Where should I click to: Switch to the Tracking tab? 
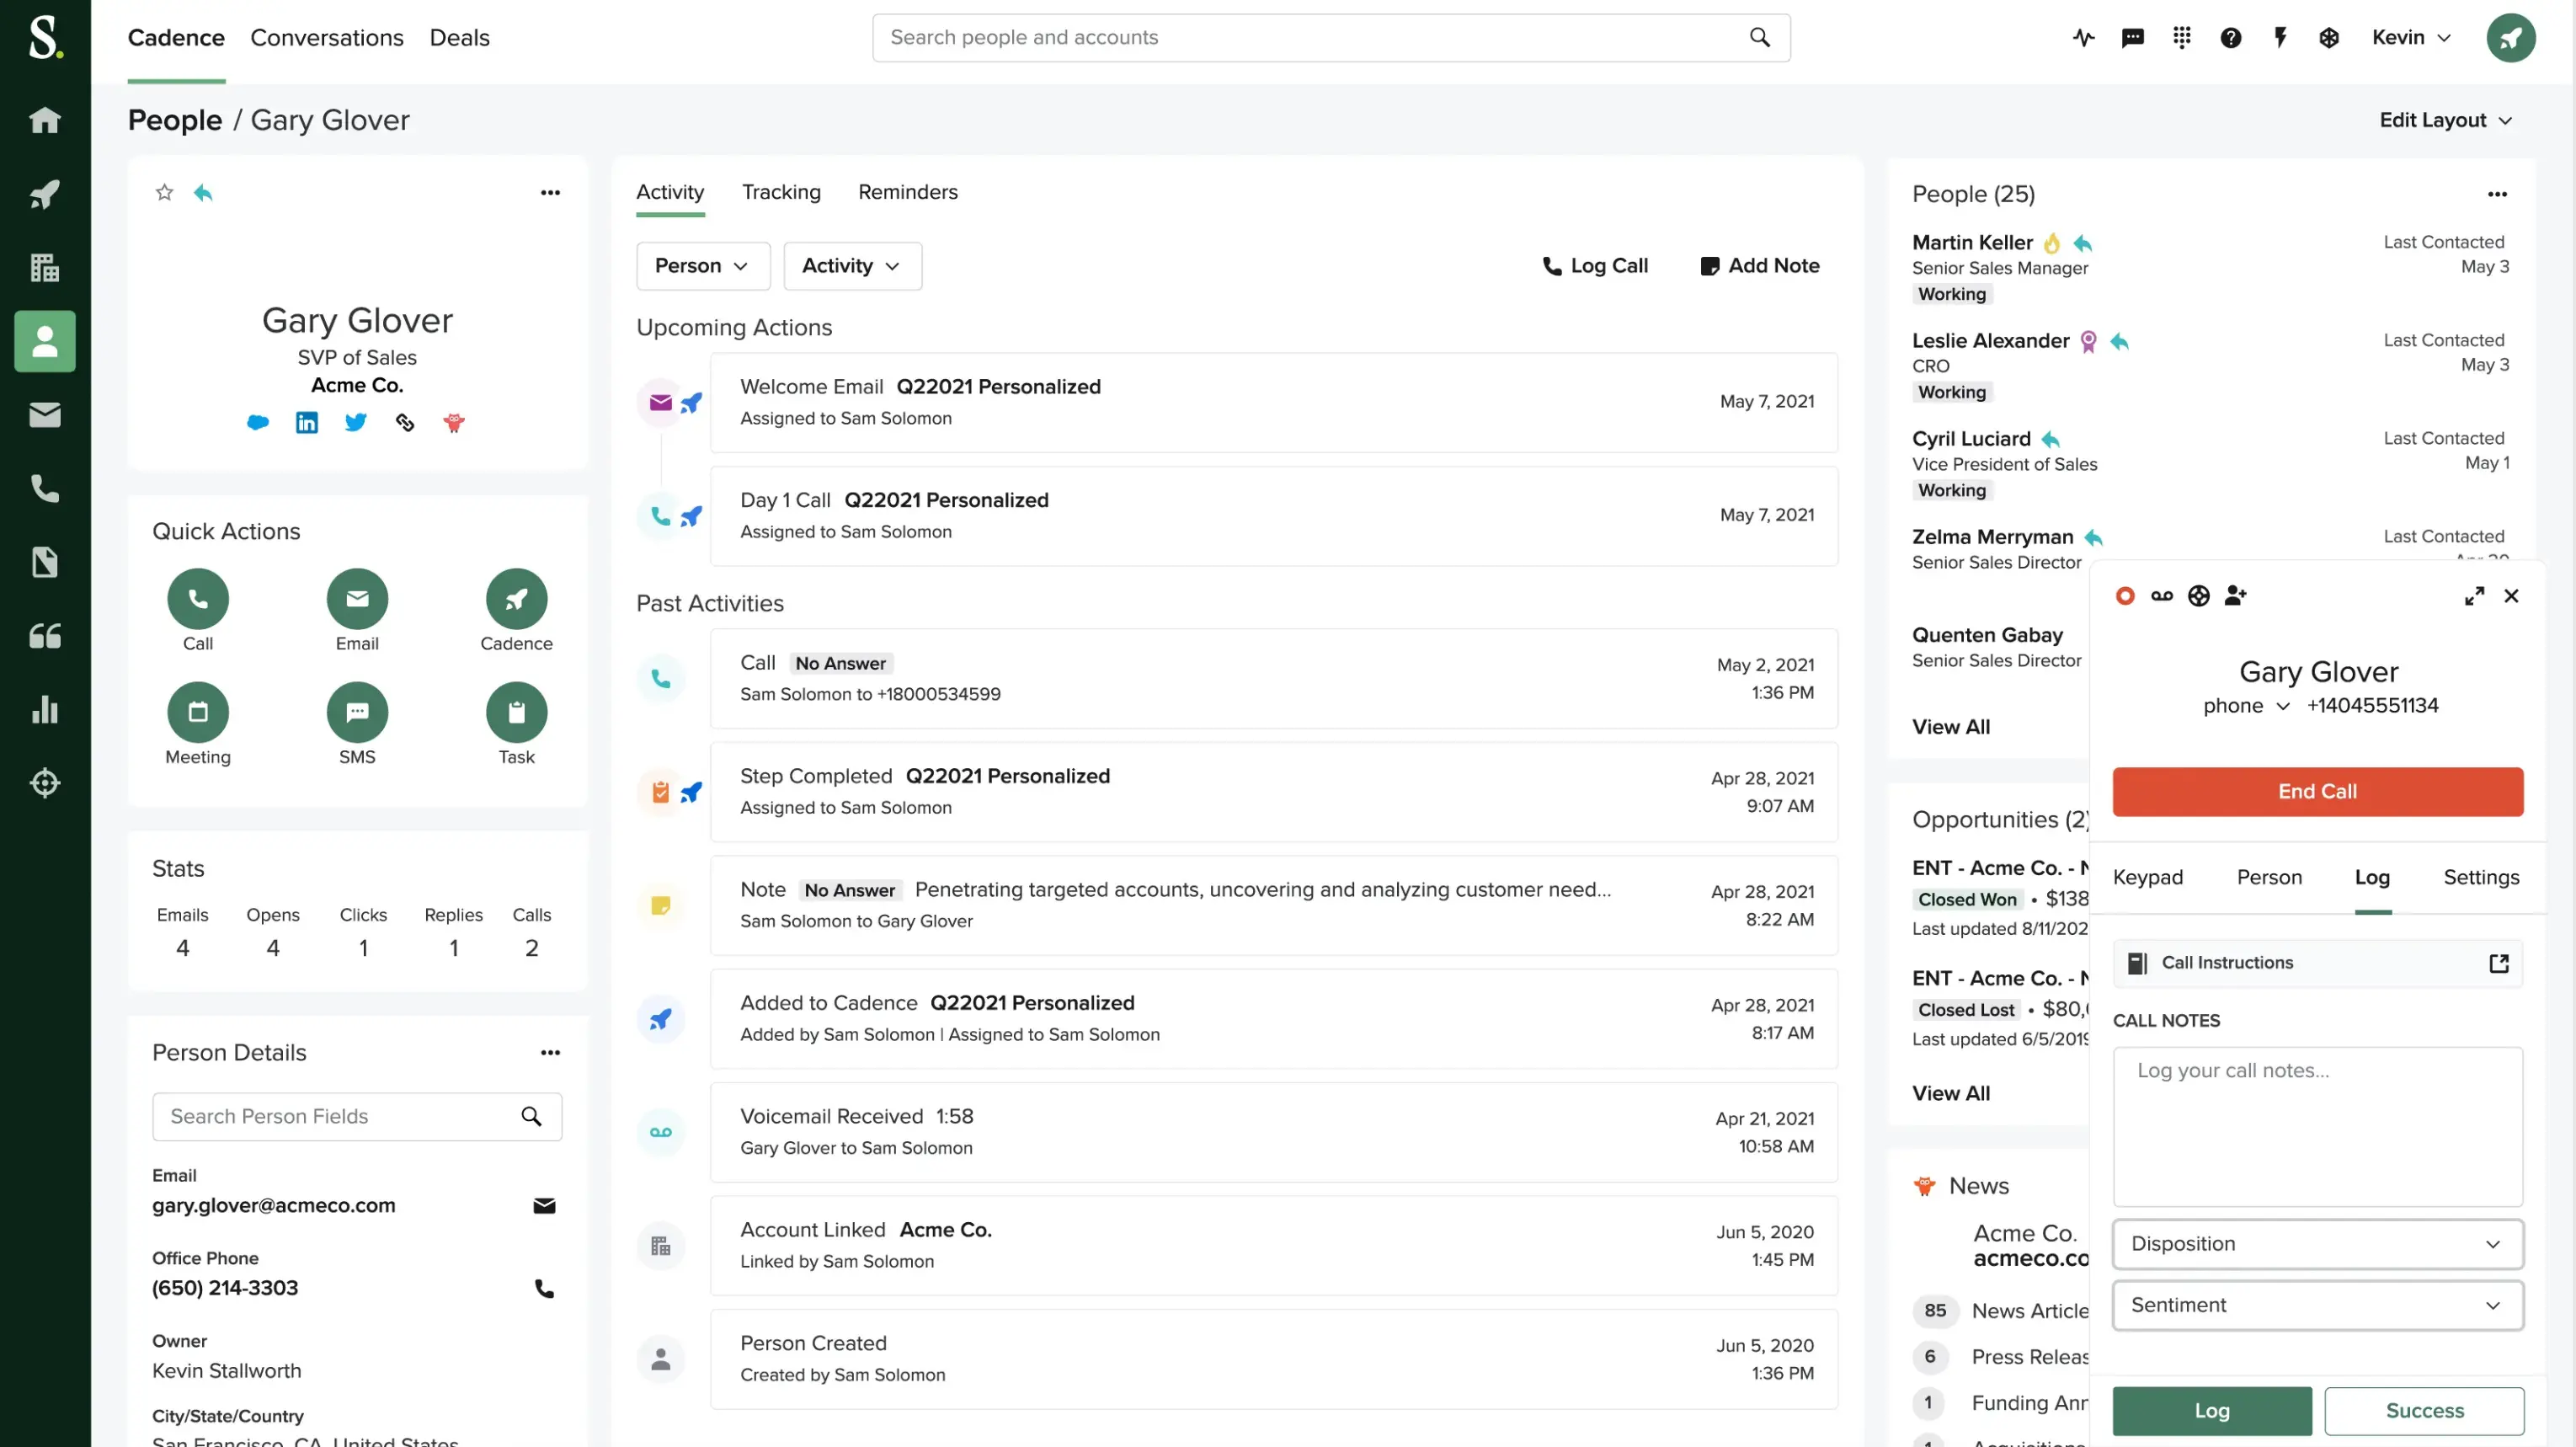coord(781,192)
